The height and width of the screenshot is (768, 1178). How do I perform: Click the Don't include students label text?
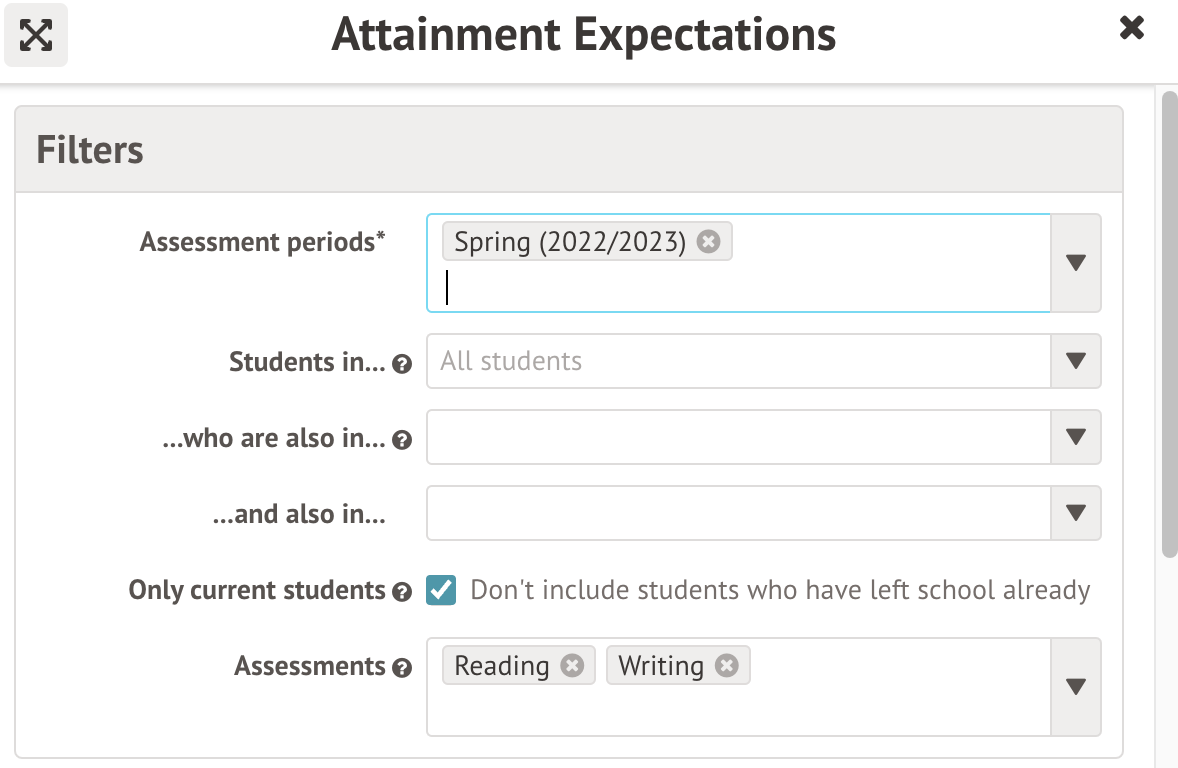(779, 590)
